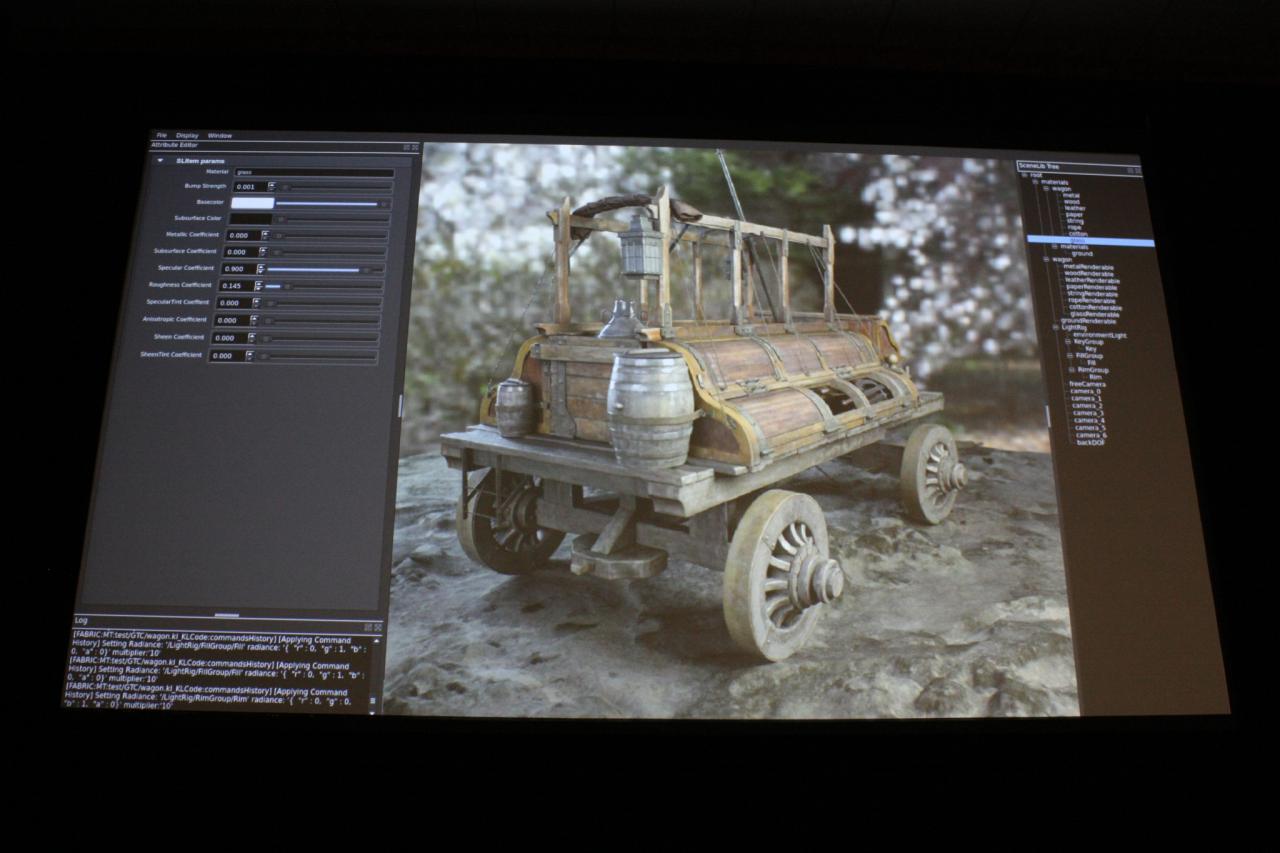This screenshot has height=853, width=1280.
Task: Click the SpecularTint Coefficient value field
Action: coord(234,303)
